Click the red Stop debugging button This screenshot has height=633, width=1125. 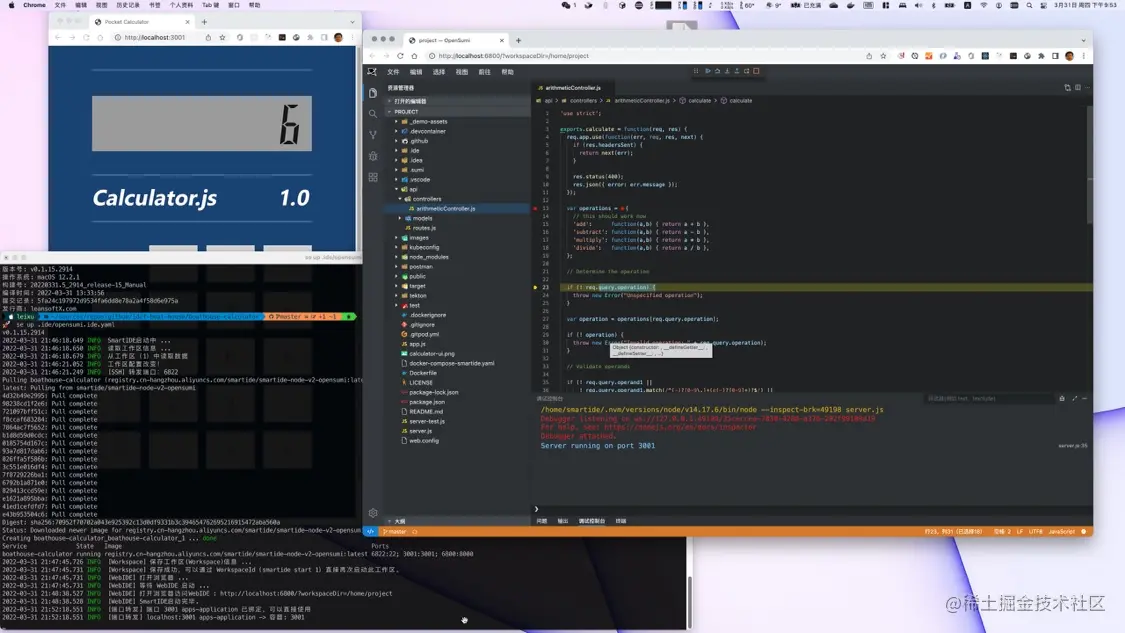pyautogui.click(x=756, y=71)
